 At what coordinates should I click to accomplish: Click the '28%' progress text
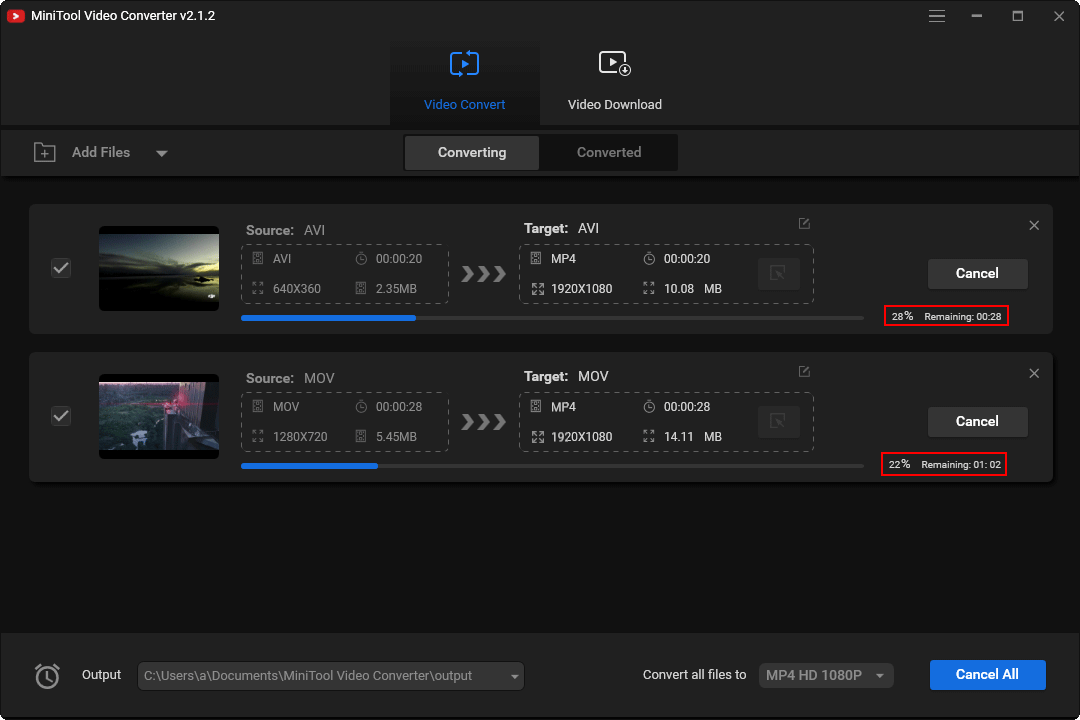pos(902,316)
